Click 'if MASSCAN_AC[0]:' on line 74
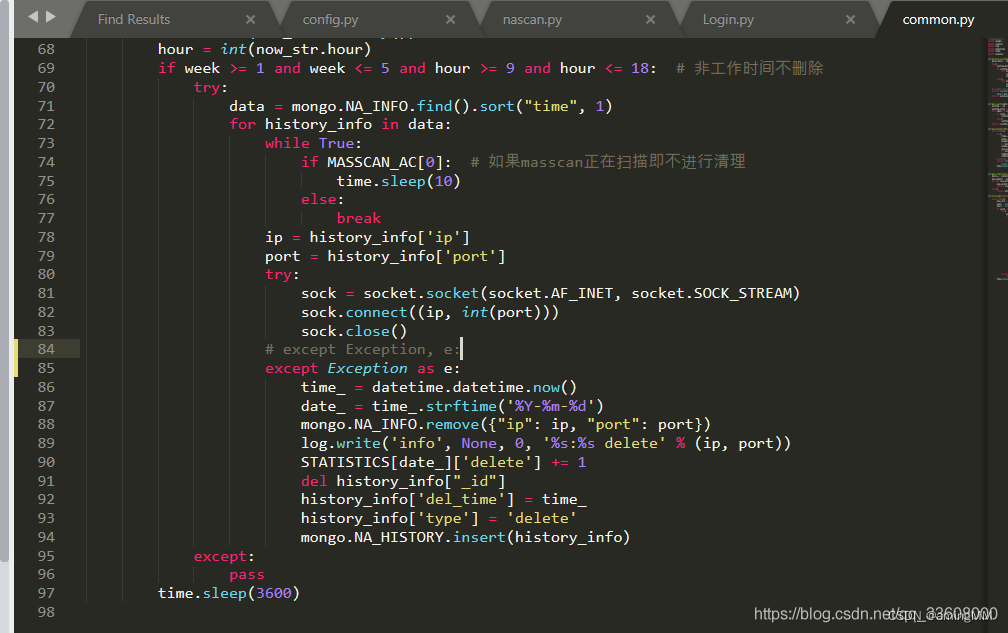Viewport: 1008px width, 633px height. [377, 162]
